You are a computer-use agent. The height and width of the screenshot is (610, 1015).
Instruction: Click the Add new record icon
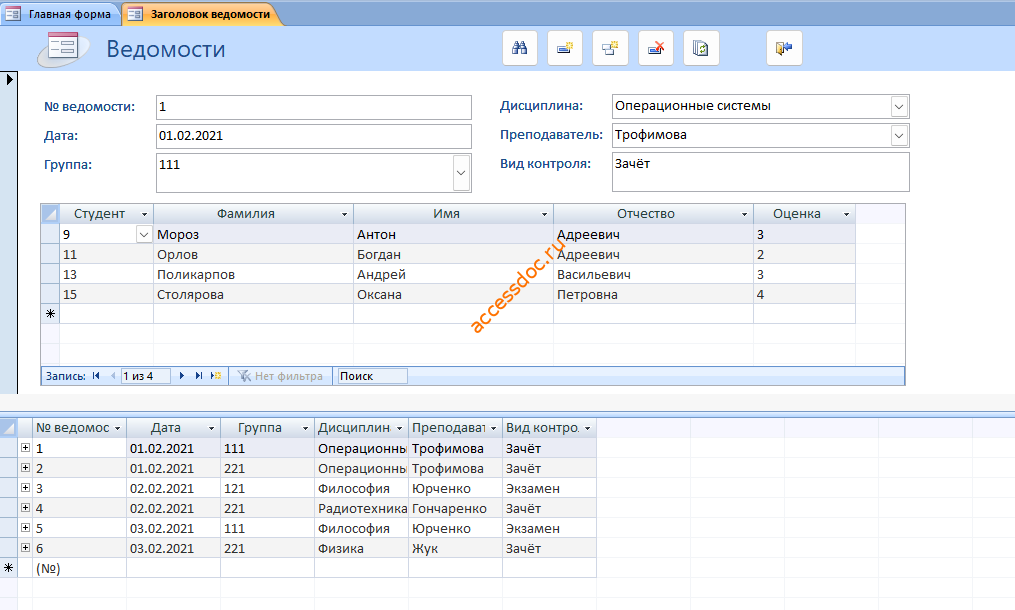tap(564, 48)
